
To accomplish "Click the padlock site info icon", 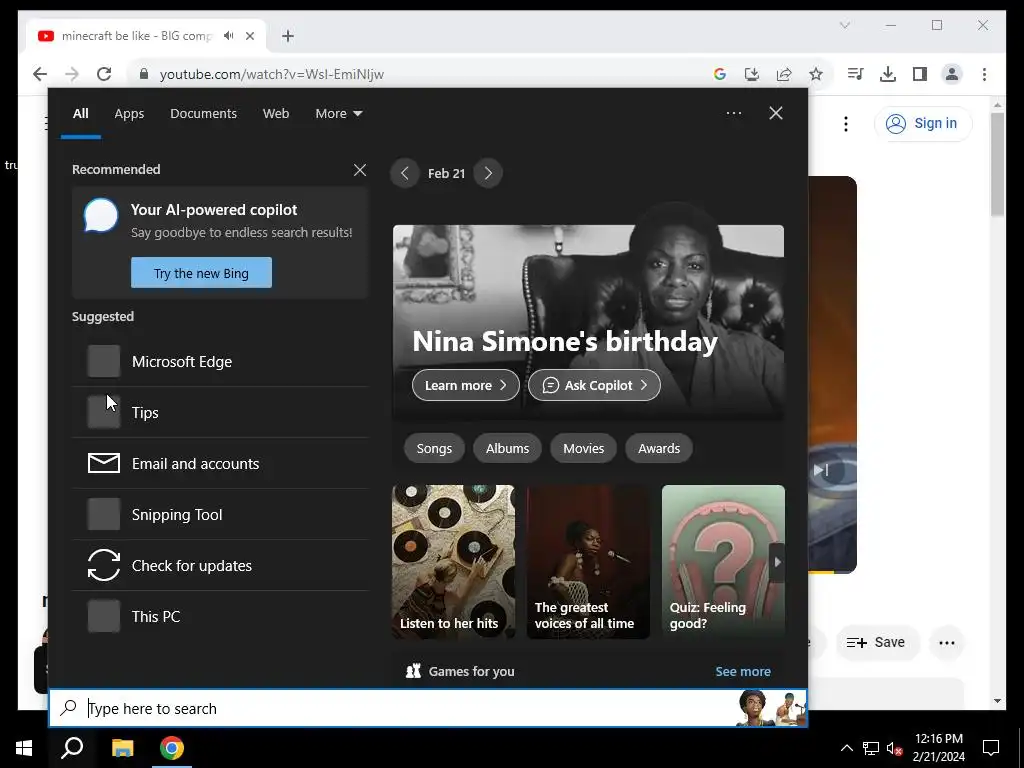I will pos(144,74).
